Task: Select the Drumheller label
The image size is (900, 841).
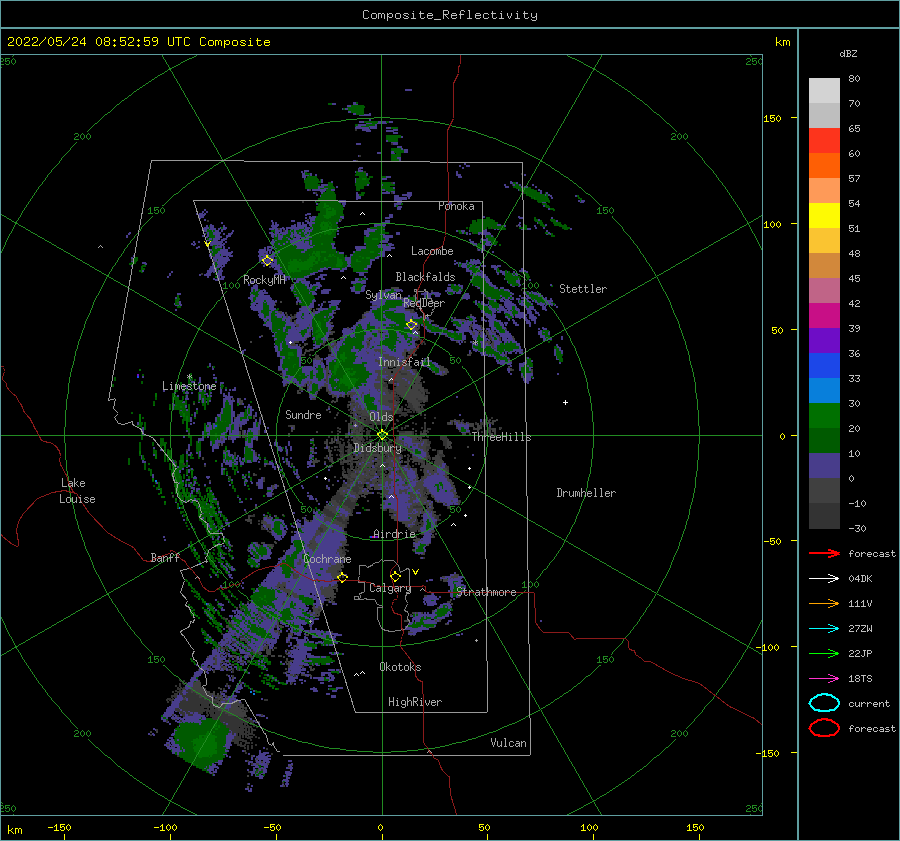Action: coord(586,493)
